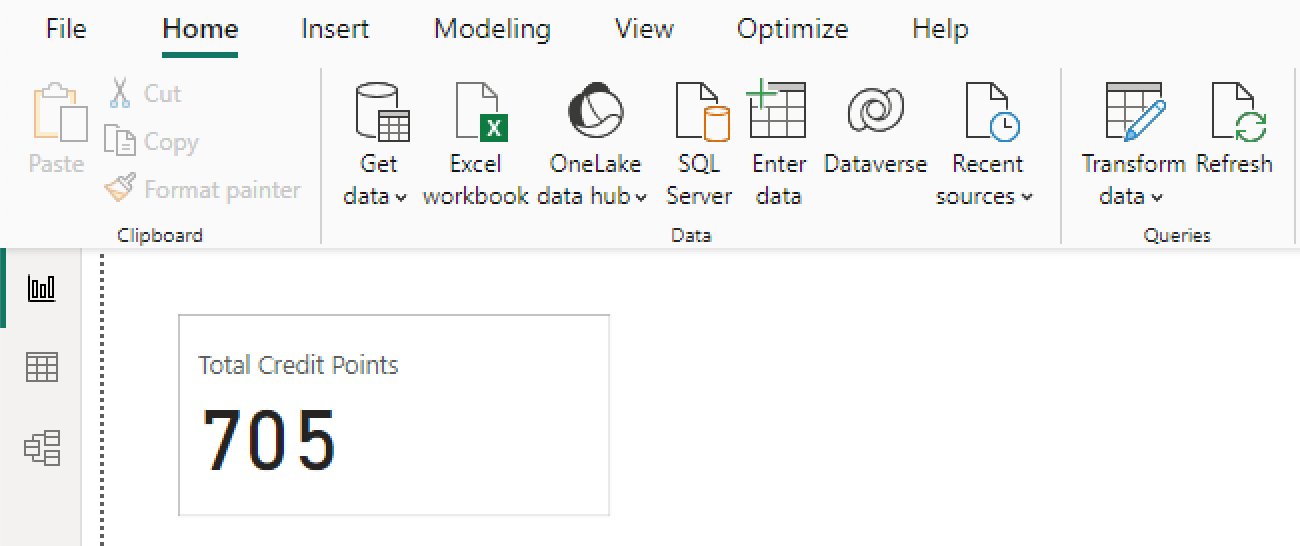The height and width of the screenshot is (546, 1300).
Task: Select the Total Credit Points card visual
Action: tap(394, 415)
